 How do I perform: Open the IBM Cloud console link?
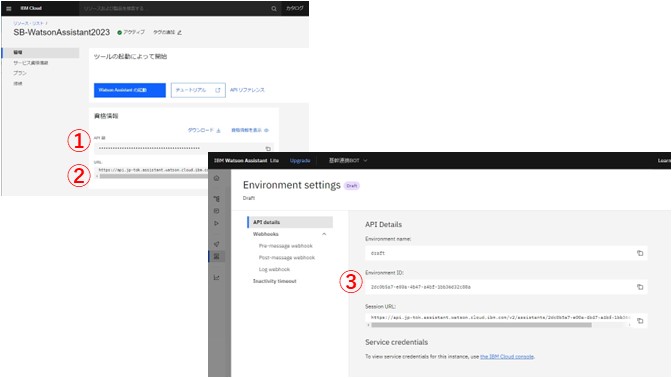point(507,357)
